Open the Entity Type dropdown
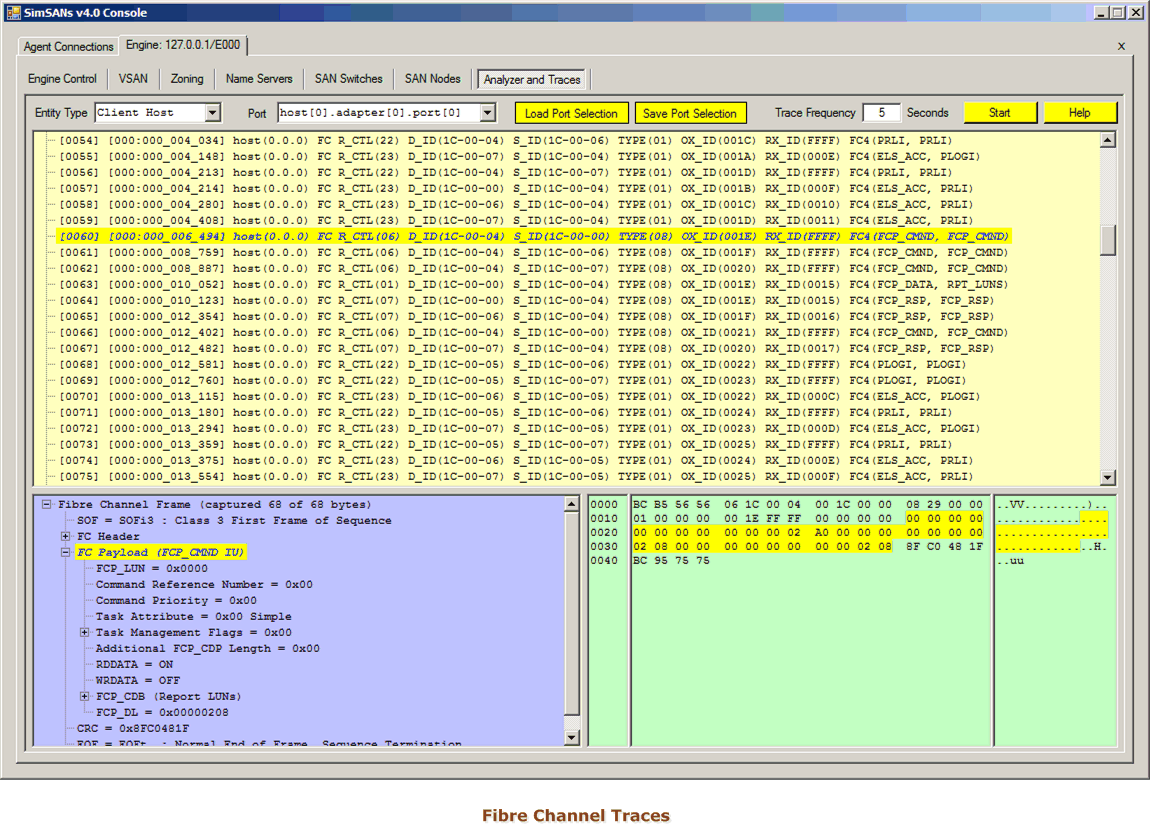 point(212,113)
